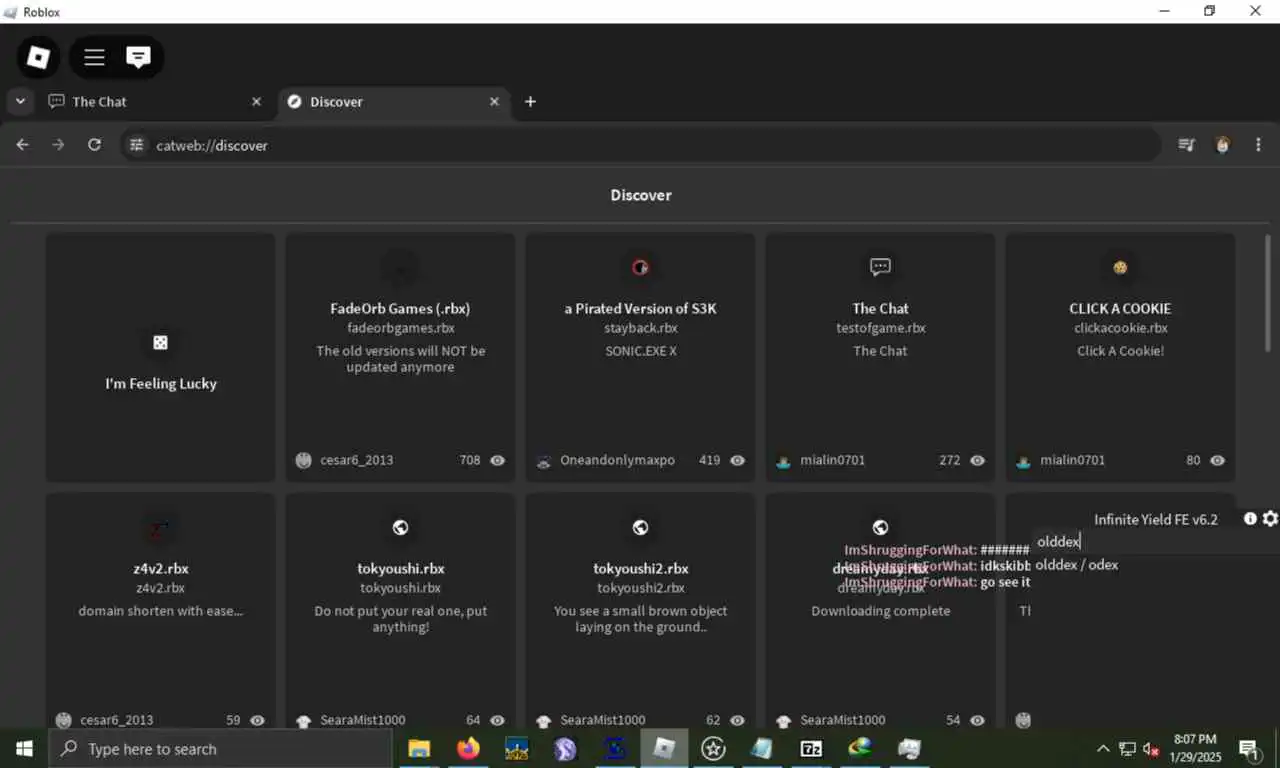The width and height of the screenshot is (1280, 768).
Task: Reload the current page
Action: (94, 145)
